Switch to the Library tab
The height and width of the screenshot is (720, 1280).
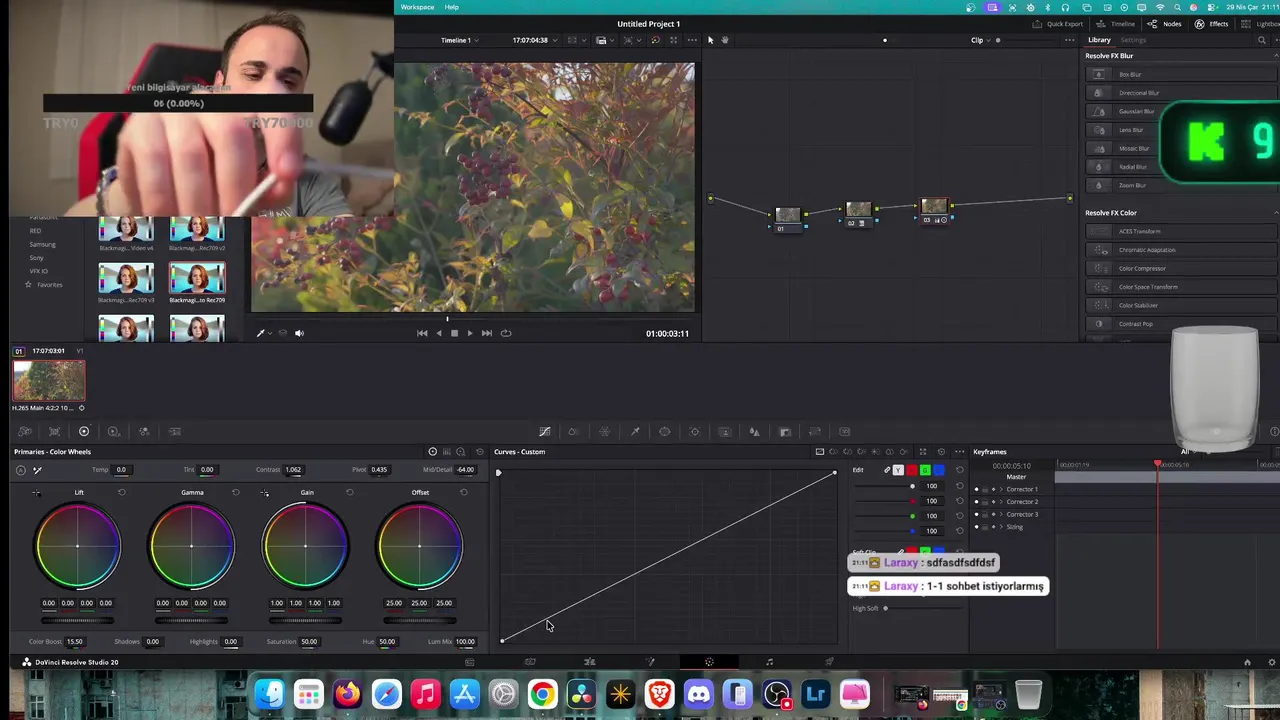coord(1099,40)
